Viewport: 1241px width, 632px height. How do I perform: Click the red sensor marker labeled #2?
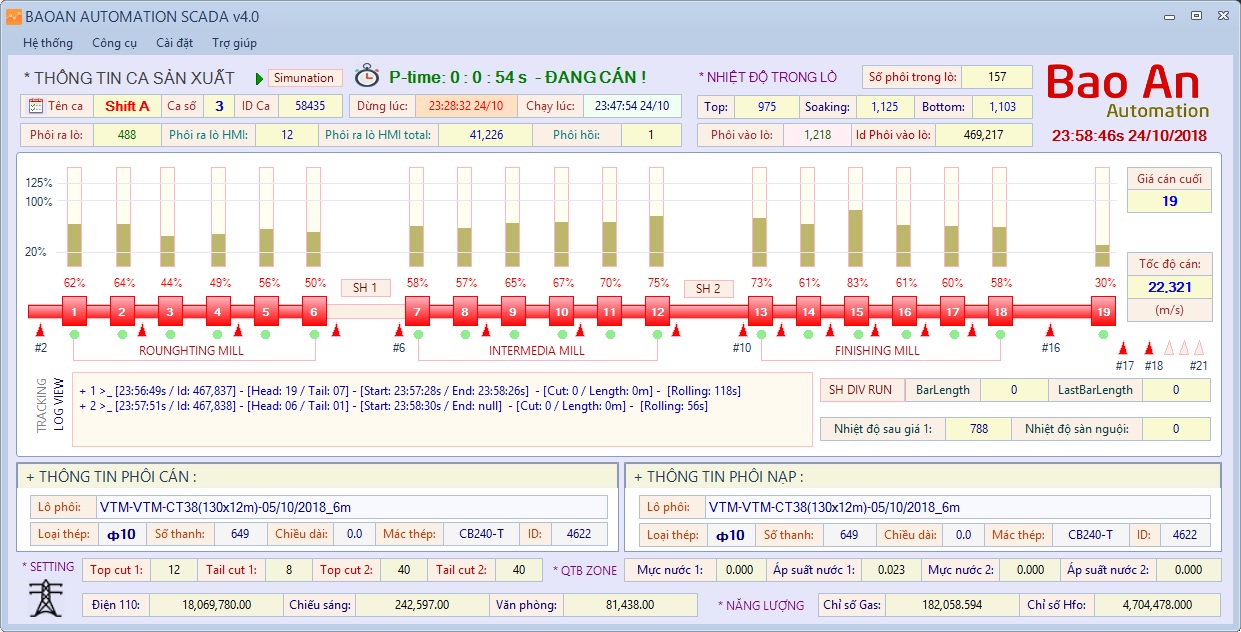point(40,330)
